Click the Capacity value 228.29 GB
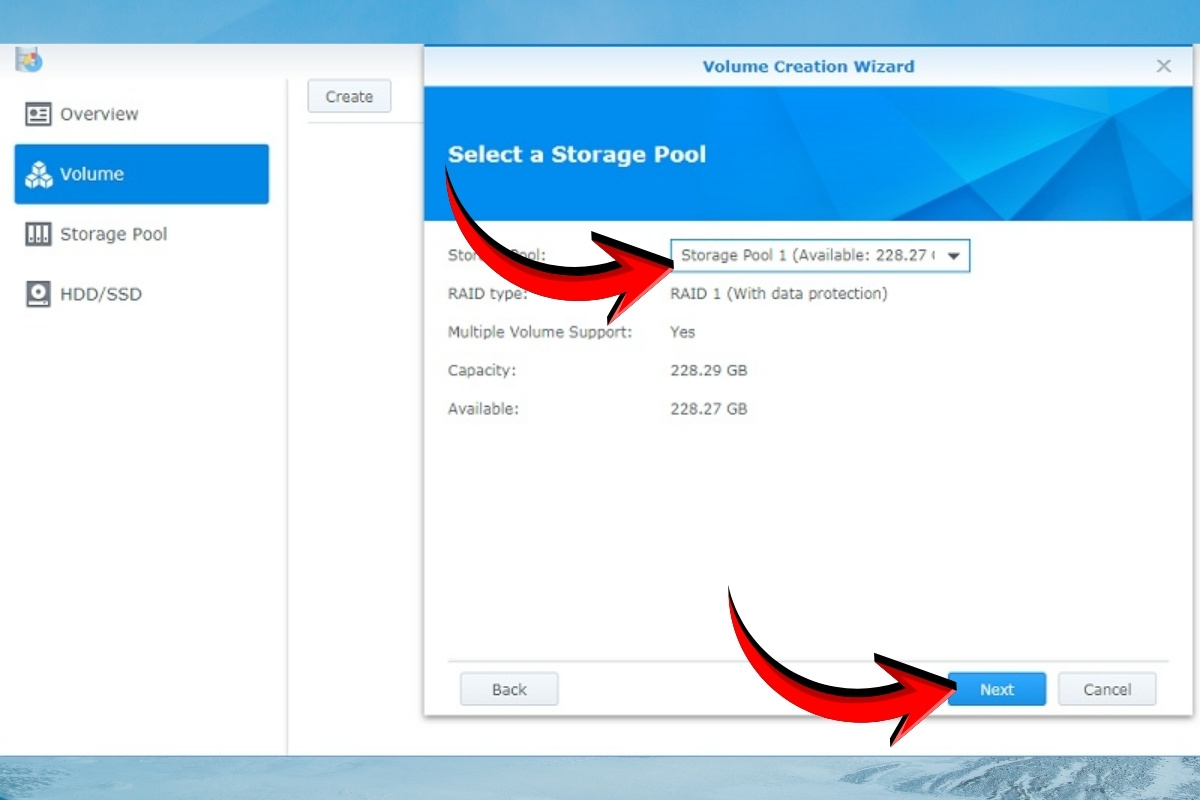Image resolution: width=1200 pixels, height=800 pixels. 708,370
